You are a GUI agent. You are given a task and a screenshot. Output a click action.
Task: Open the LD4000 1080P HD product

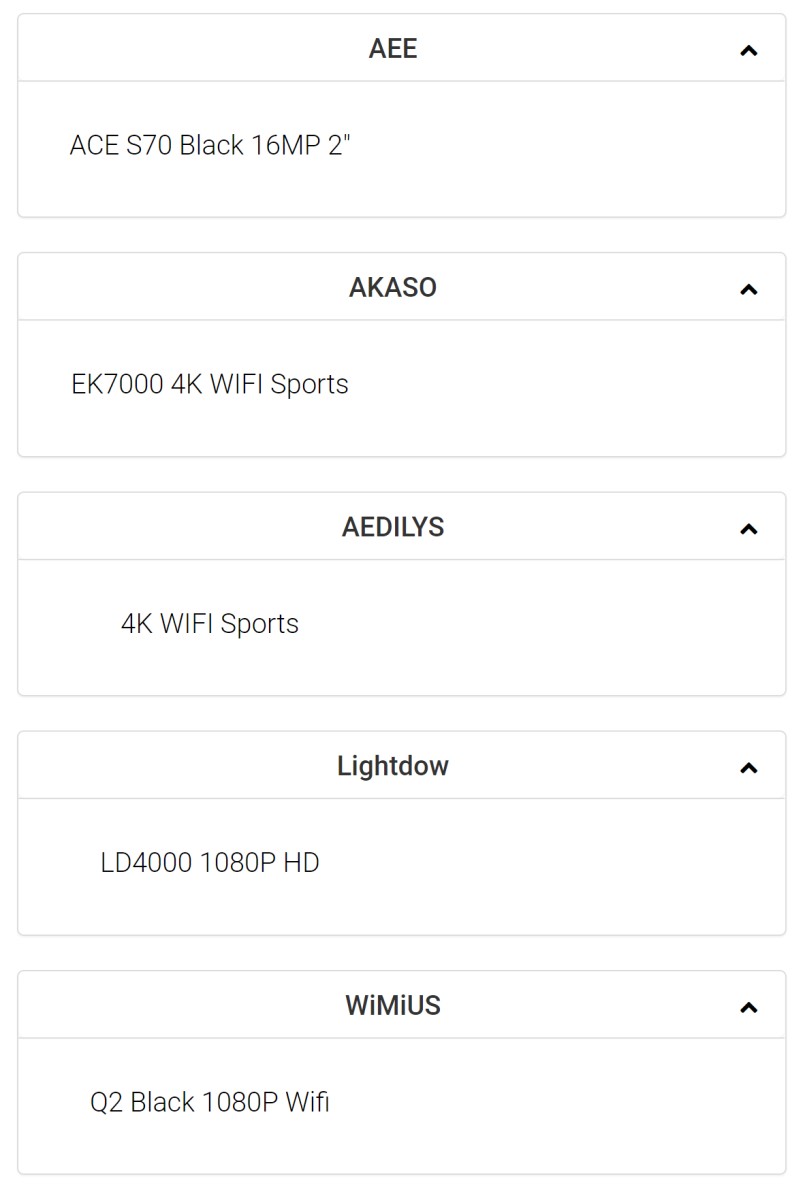[x=210, y=863]
